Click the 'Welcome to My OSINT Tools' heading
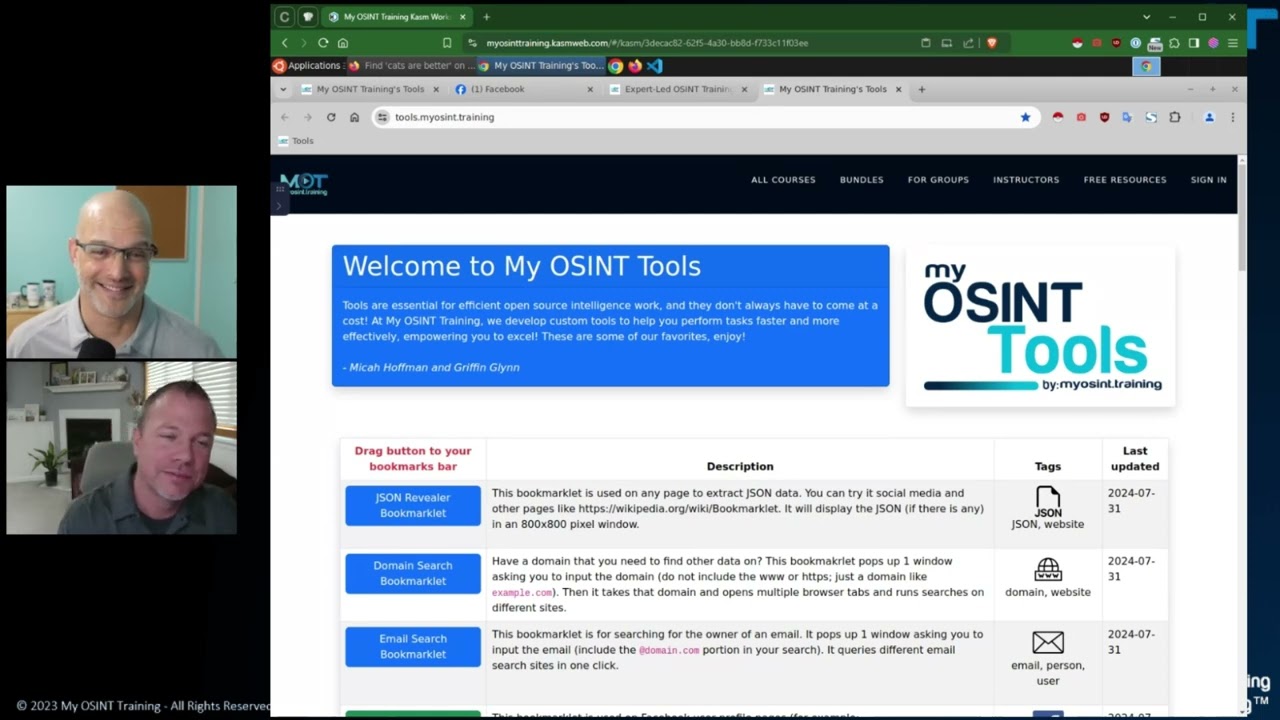This screenshot has width=1280, height=720. pyautogui.click(x=521, y=266)
